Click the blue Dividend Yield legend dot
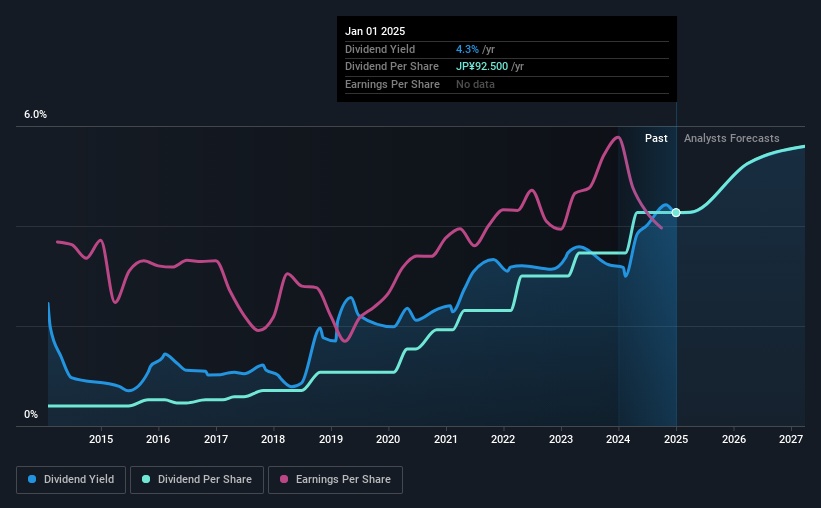Viewport: 821px width, 508px height. [32, 479]
